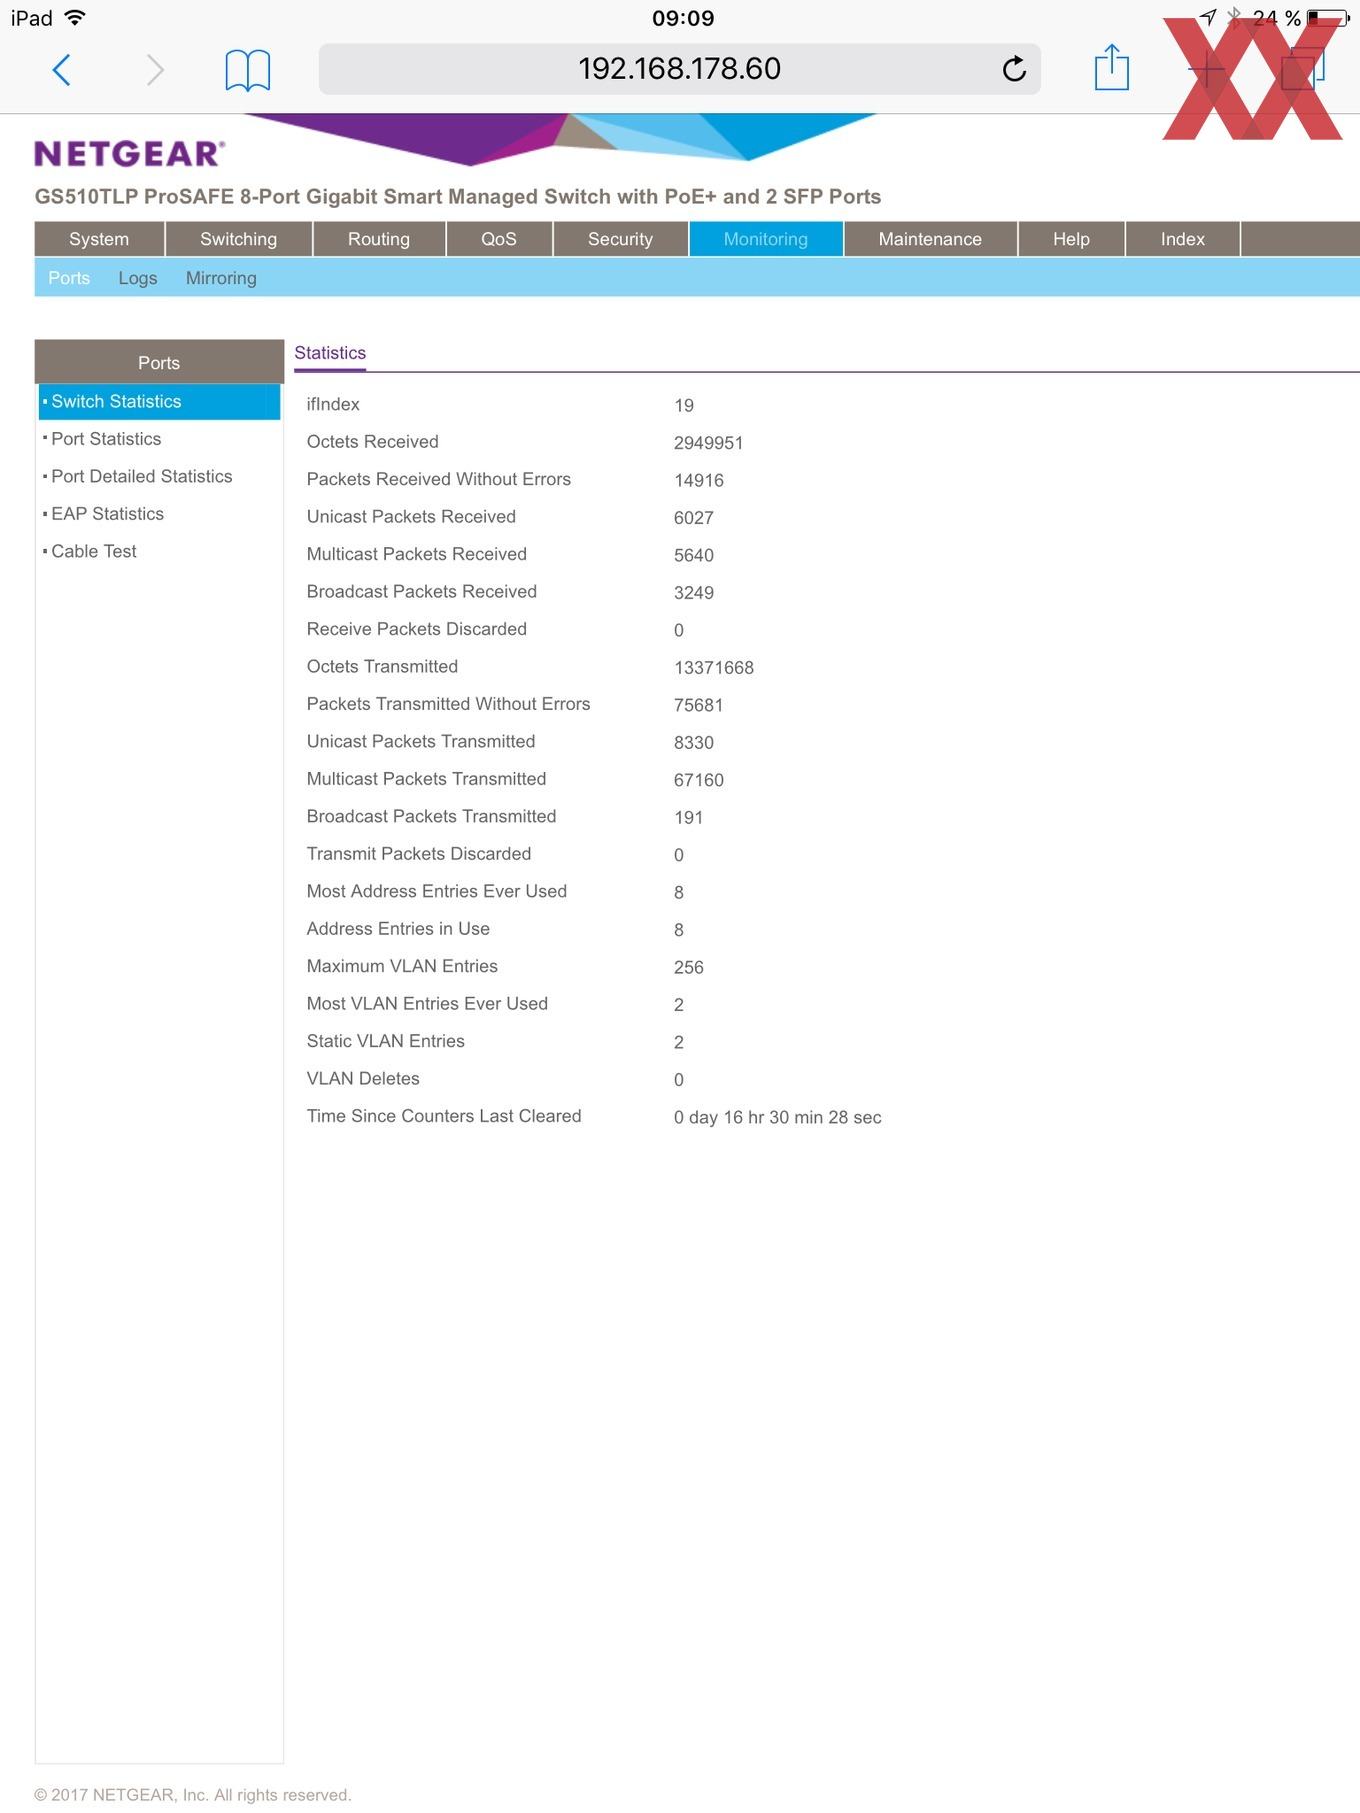Image resolution: width=1360 pixels, height=1813 pixels.
Task: Click the value 13371668
Action: [x=713, y=668]
